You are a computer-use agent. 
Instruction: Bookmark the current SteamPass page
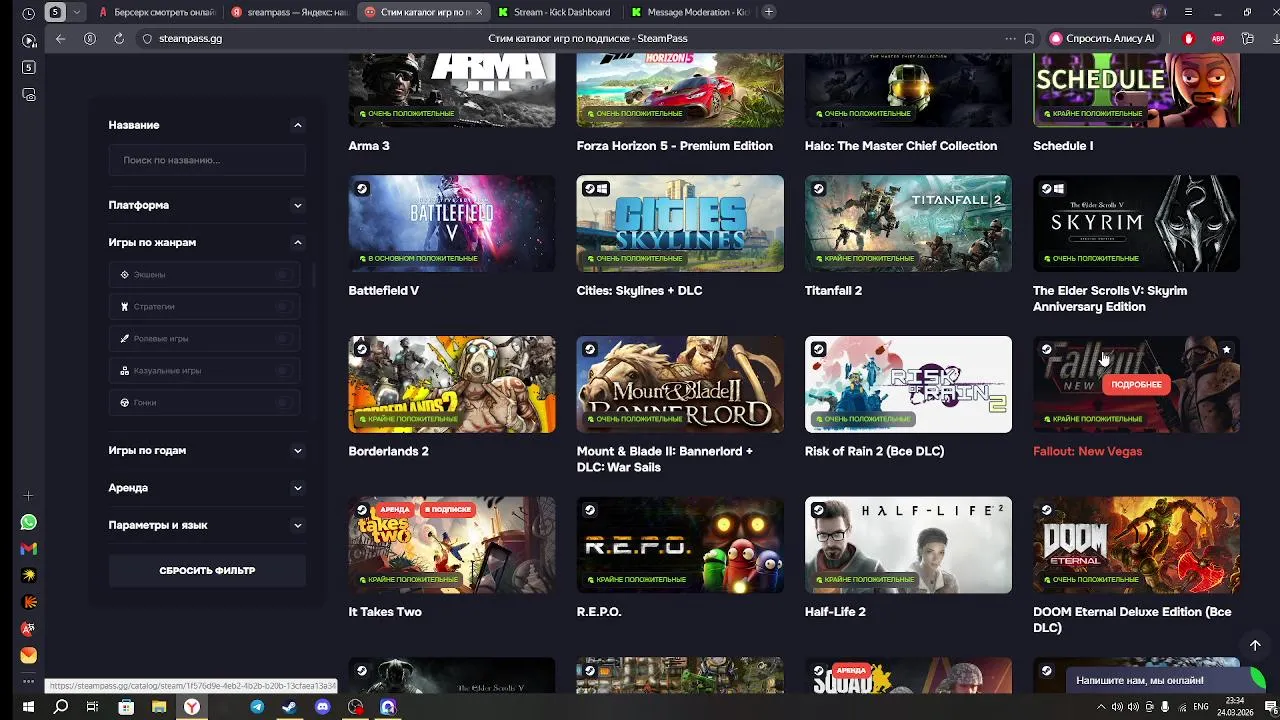(x=1029, y=38)
